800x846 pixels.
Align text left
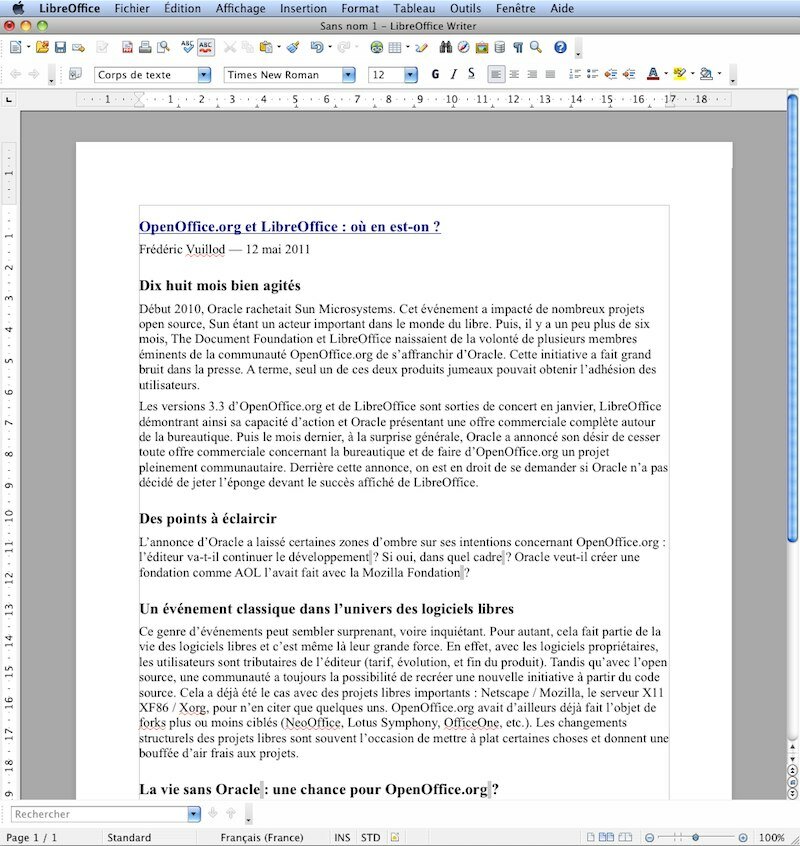tap(496, 74)
